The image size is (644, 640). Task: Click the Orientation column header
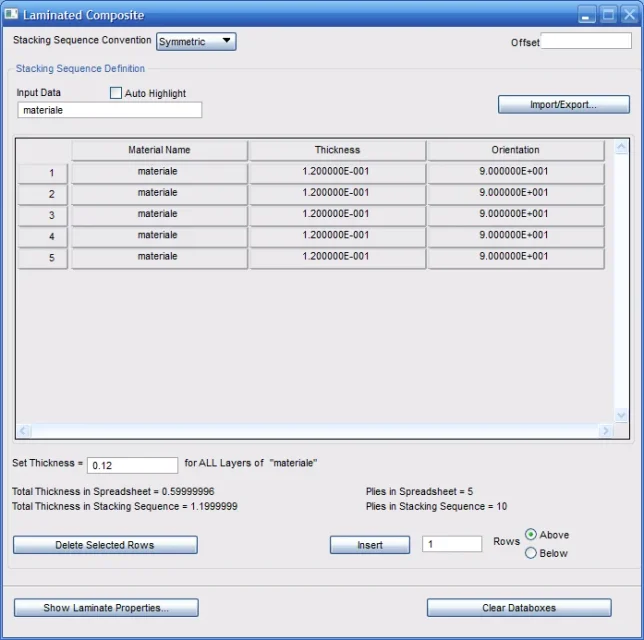tap(515, 150)
